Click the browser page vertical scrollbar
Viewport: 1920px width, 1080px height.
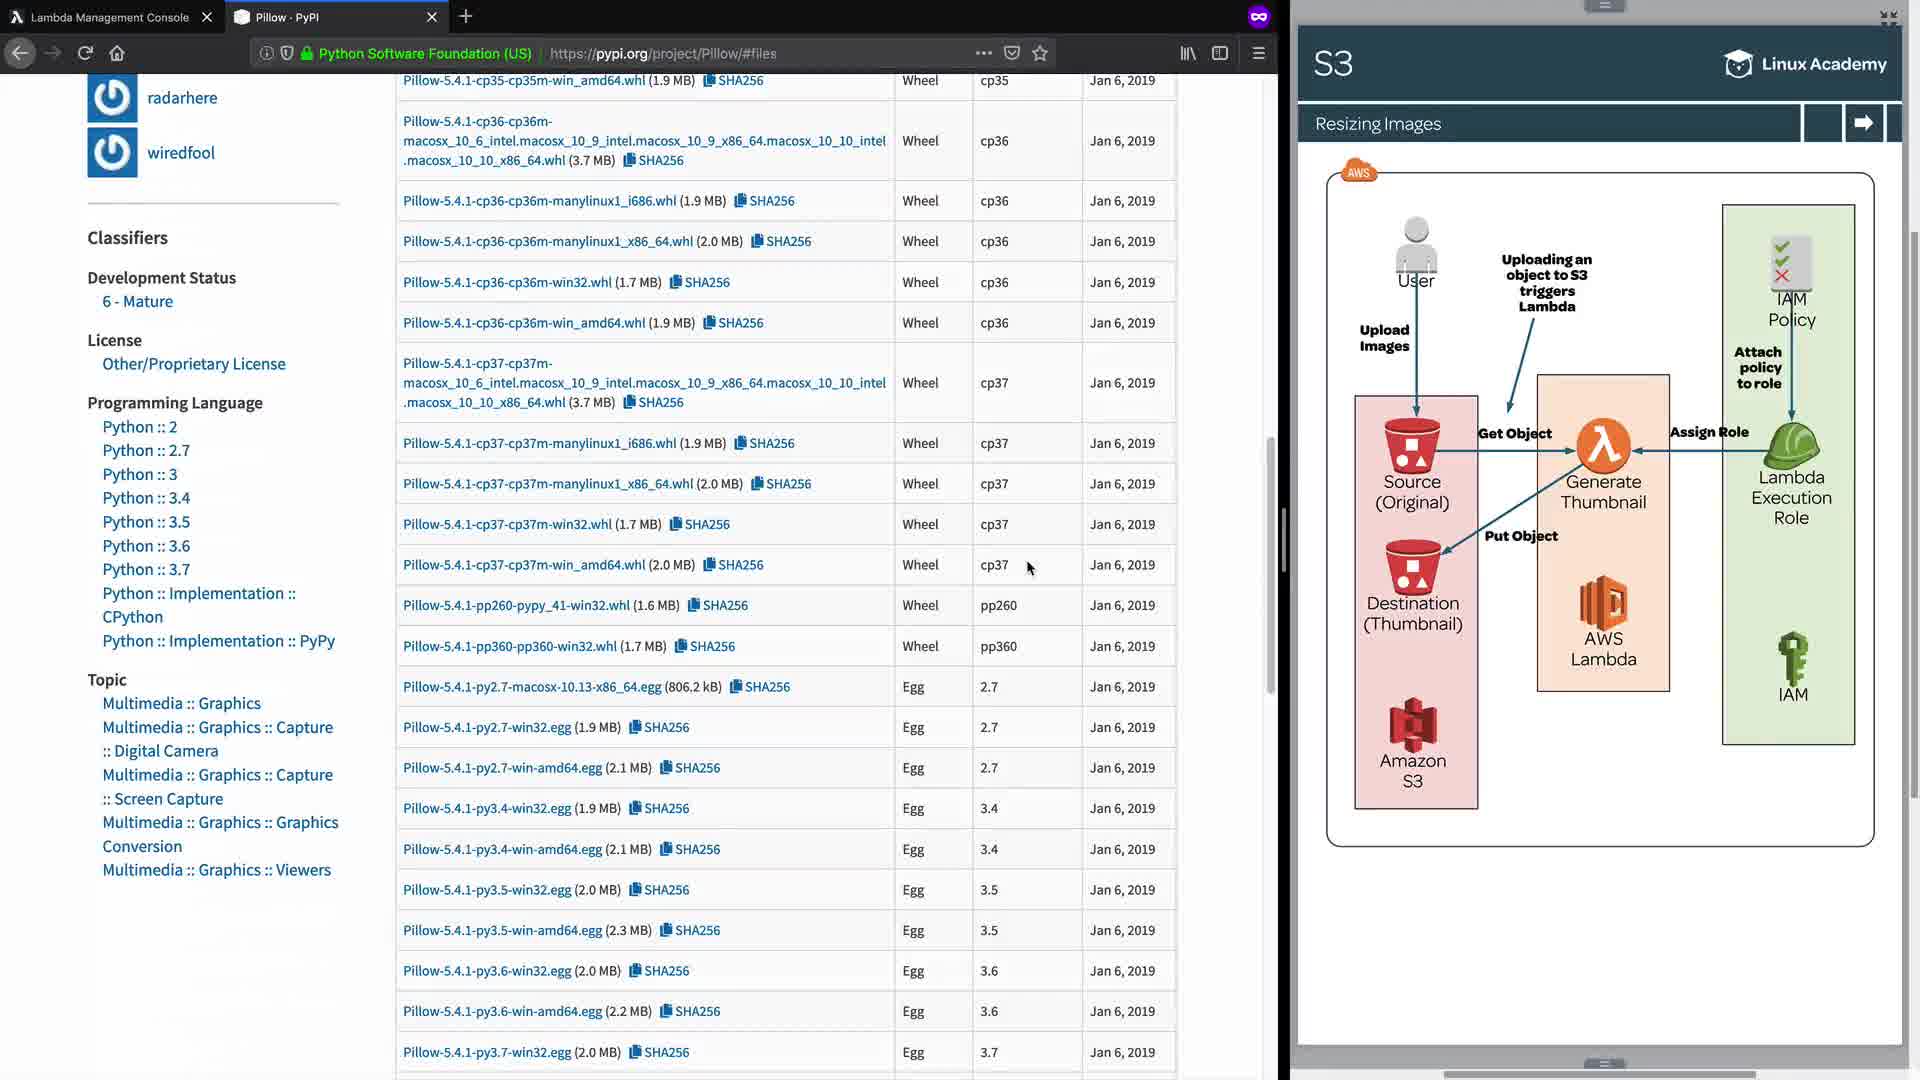[1271, 565]
